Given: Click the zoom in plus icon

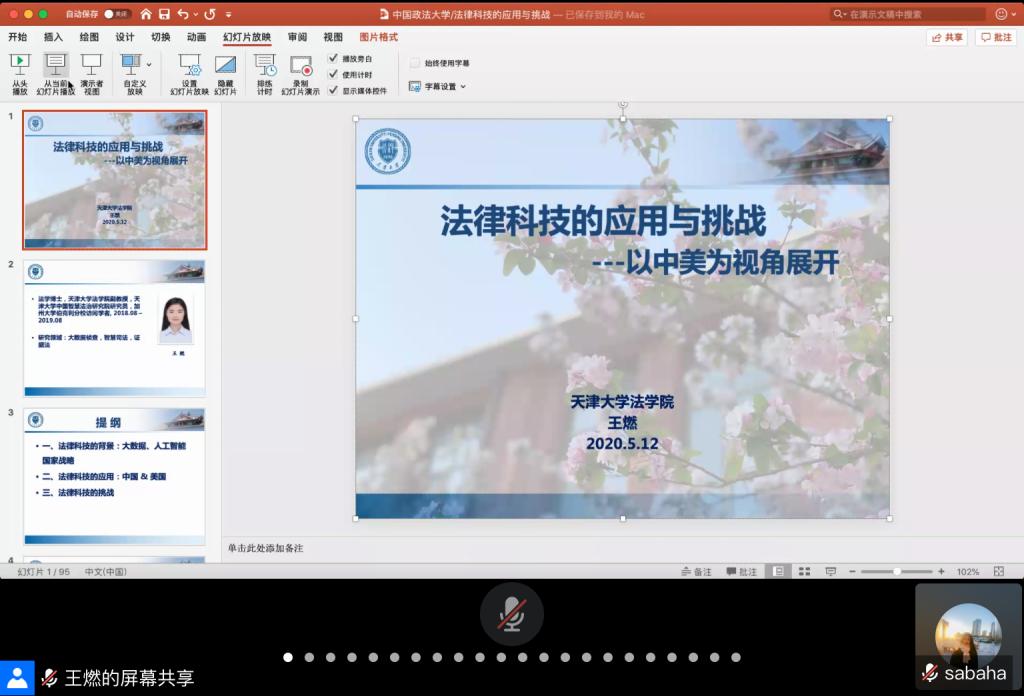Looking at the screenshot, I should click(941, 571).
